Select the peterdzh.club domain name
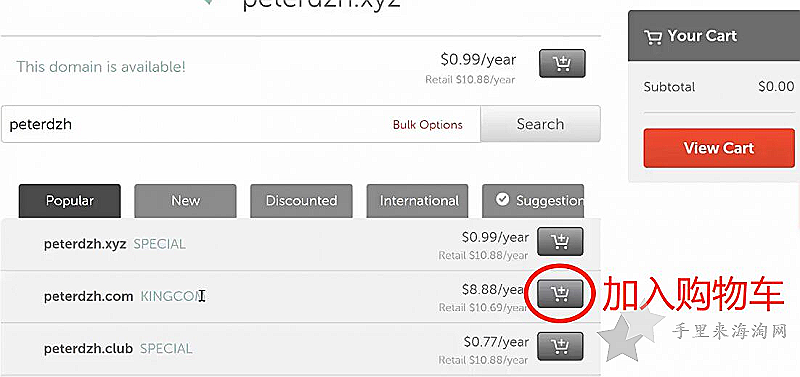This screenshot has width=800, height=377. click(x=88, y=349)
